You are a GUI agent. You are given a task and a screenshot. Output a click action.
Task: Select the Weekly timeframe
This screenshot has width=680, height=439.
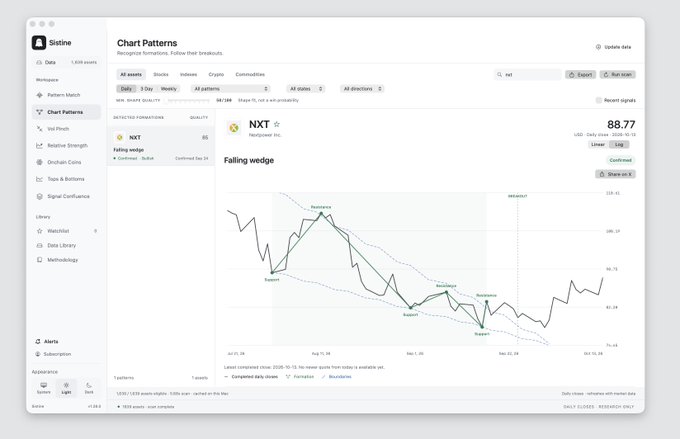point(169,88)
